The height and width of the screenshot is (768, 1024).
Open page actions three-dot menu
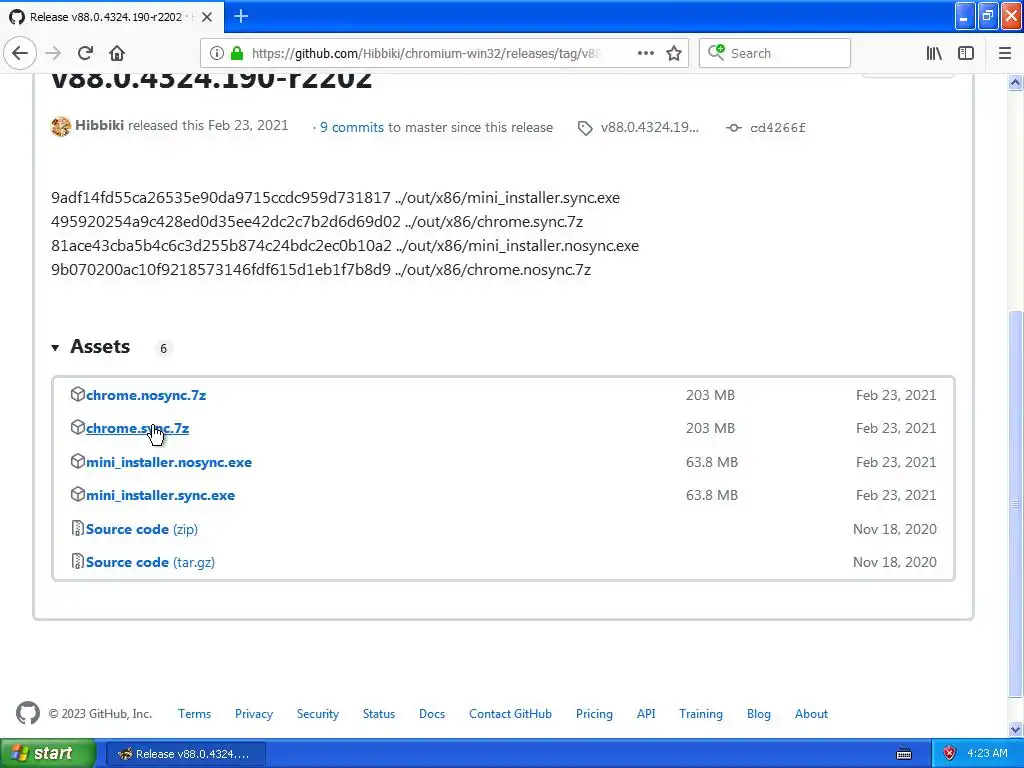pyautogui.click(x=645, y=53)
